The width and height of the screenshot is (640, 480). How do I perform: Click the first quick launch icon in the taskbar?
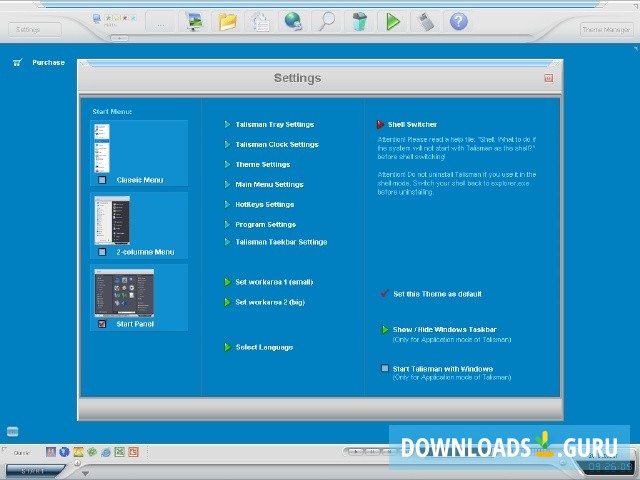(51, 452)
